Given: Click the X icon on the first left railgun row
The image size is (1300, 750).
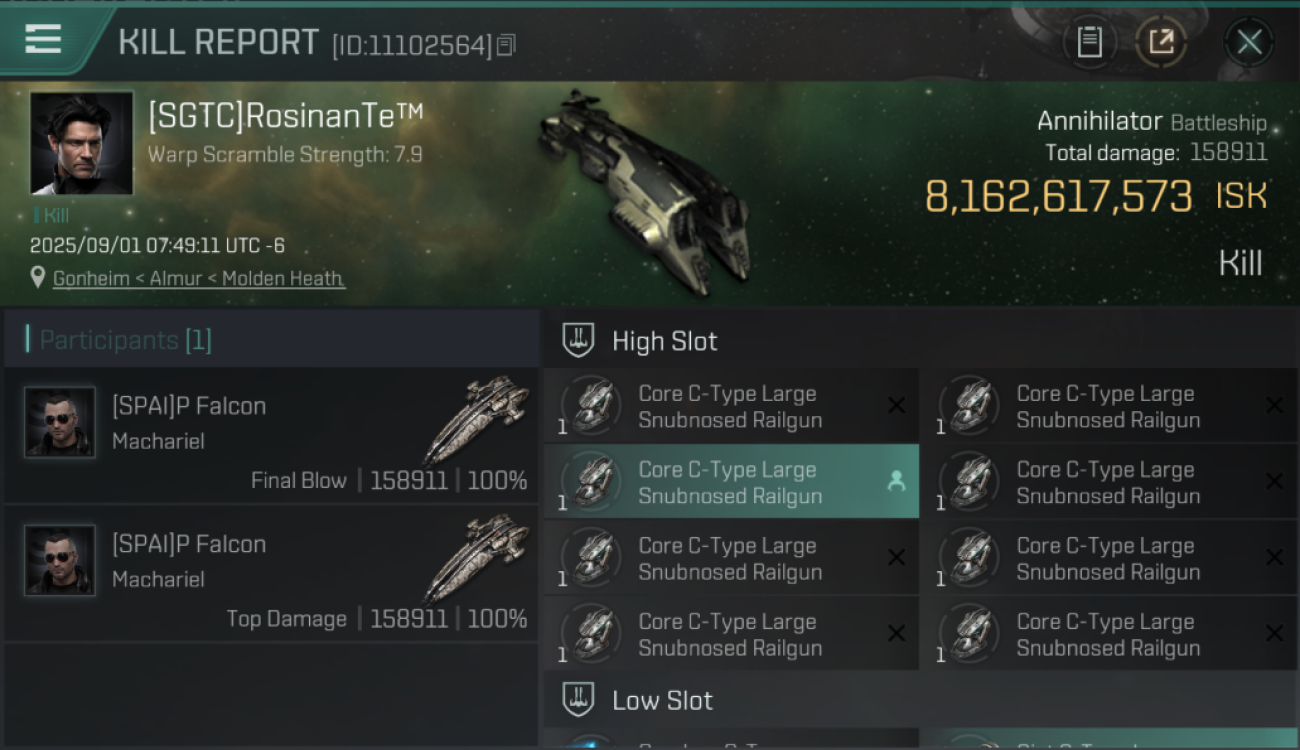Looking at the screenshot, I should (896, 406).
